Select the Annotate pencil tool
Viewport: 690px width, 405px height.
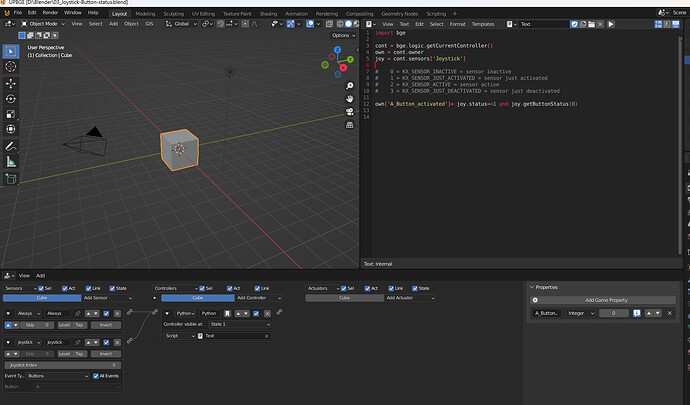point(11,146)
